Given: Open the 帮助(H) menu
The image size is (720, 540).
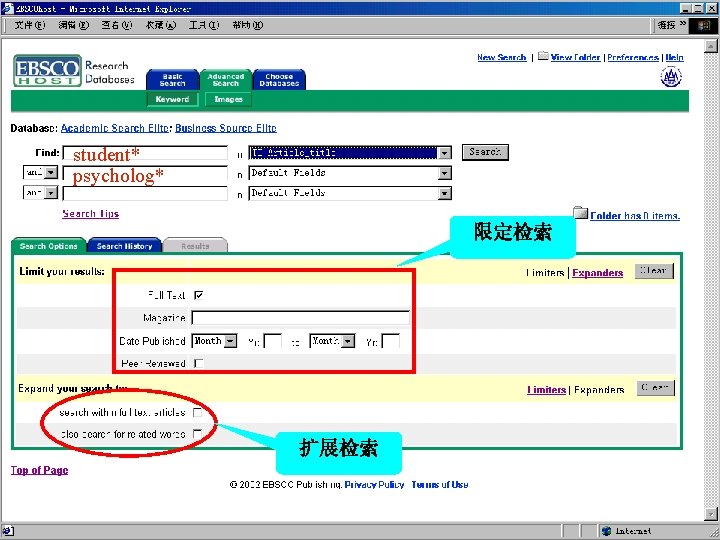Looking at the screenshot, I should (248, 25).
